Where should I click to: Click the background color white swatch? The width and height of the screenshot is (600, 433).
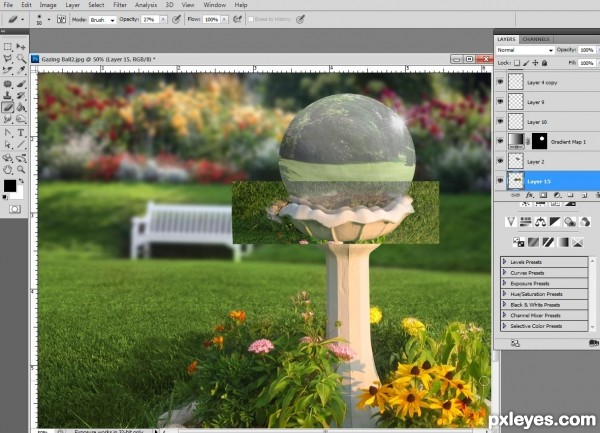[x=20, y=194]
